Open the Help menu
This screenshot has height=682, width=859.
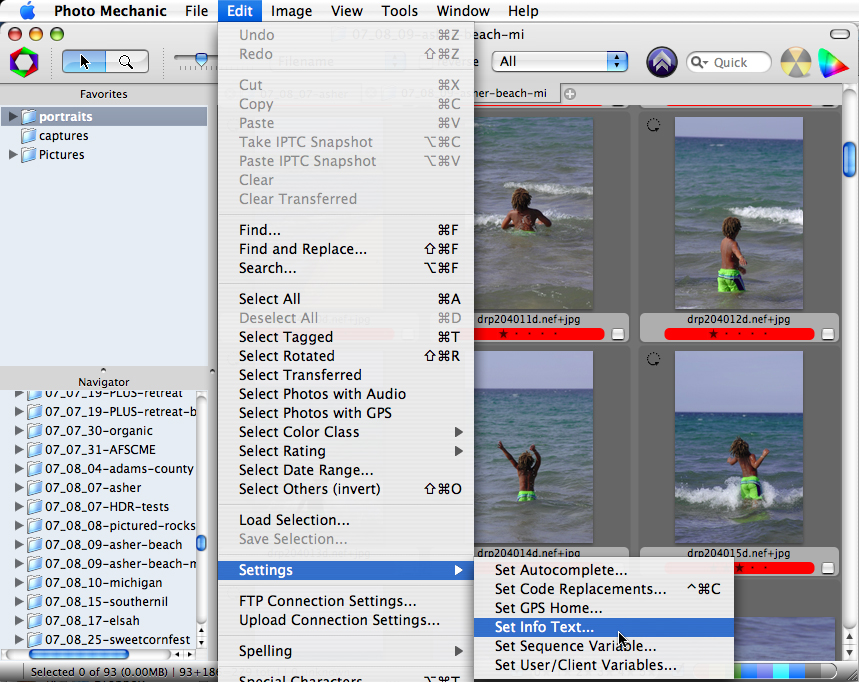tap(523, 11)
